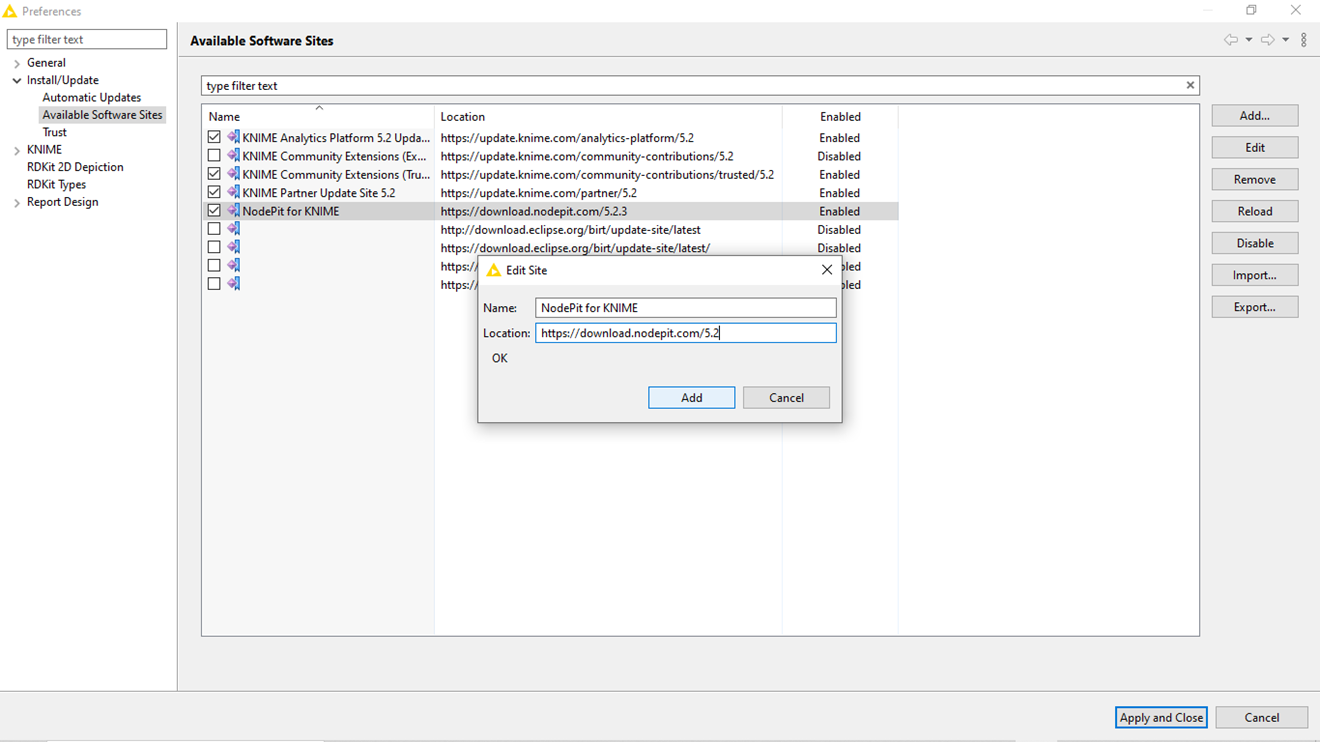Image resolution: width=1320 pixels, height=742 pixels.
Task: Click Add in Edit Site dialog
Action: (692, 397)
